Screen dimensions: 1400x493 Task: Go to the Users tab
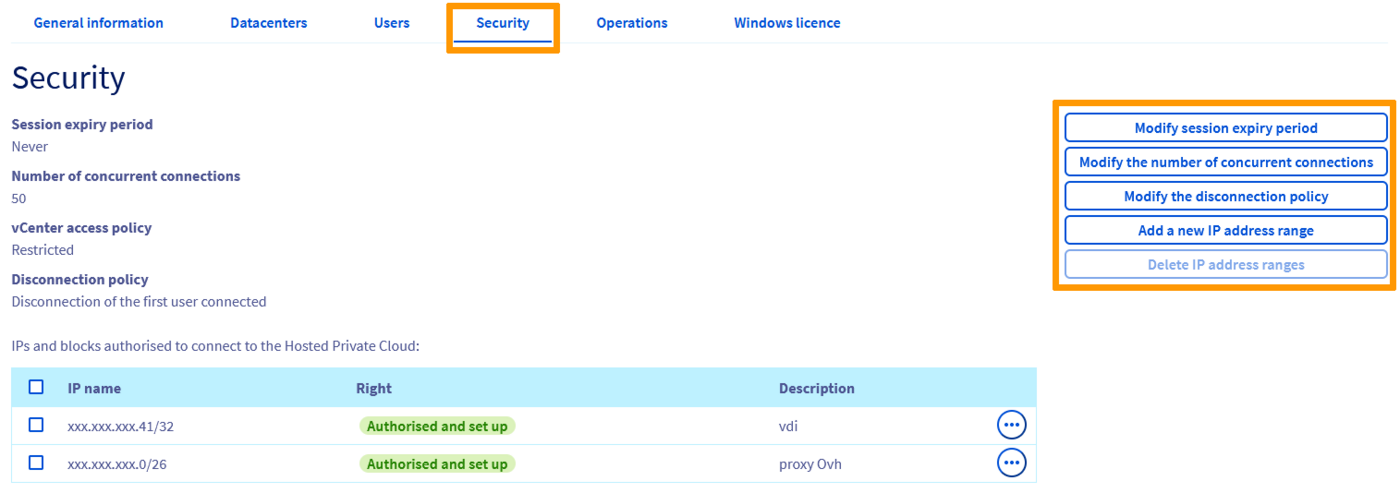391,23
